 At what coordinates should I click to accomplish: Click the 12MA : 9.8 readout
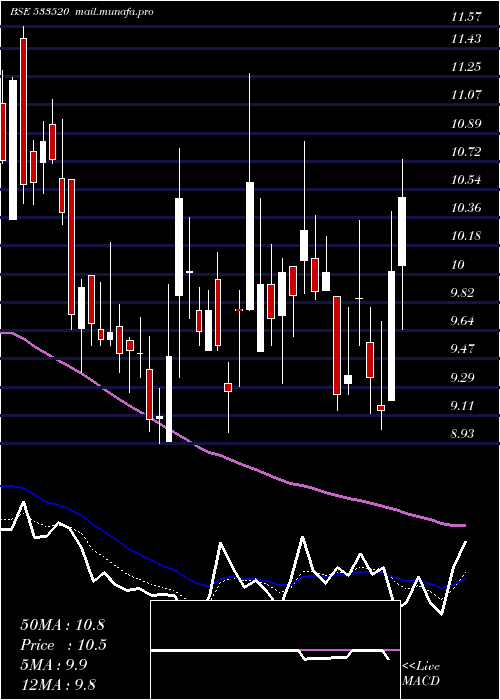(58, 685)
